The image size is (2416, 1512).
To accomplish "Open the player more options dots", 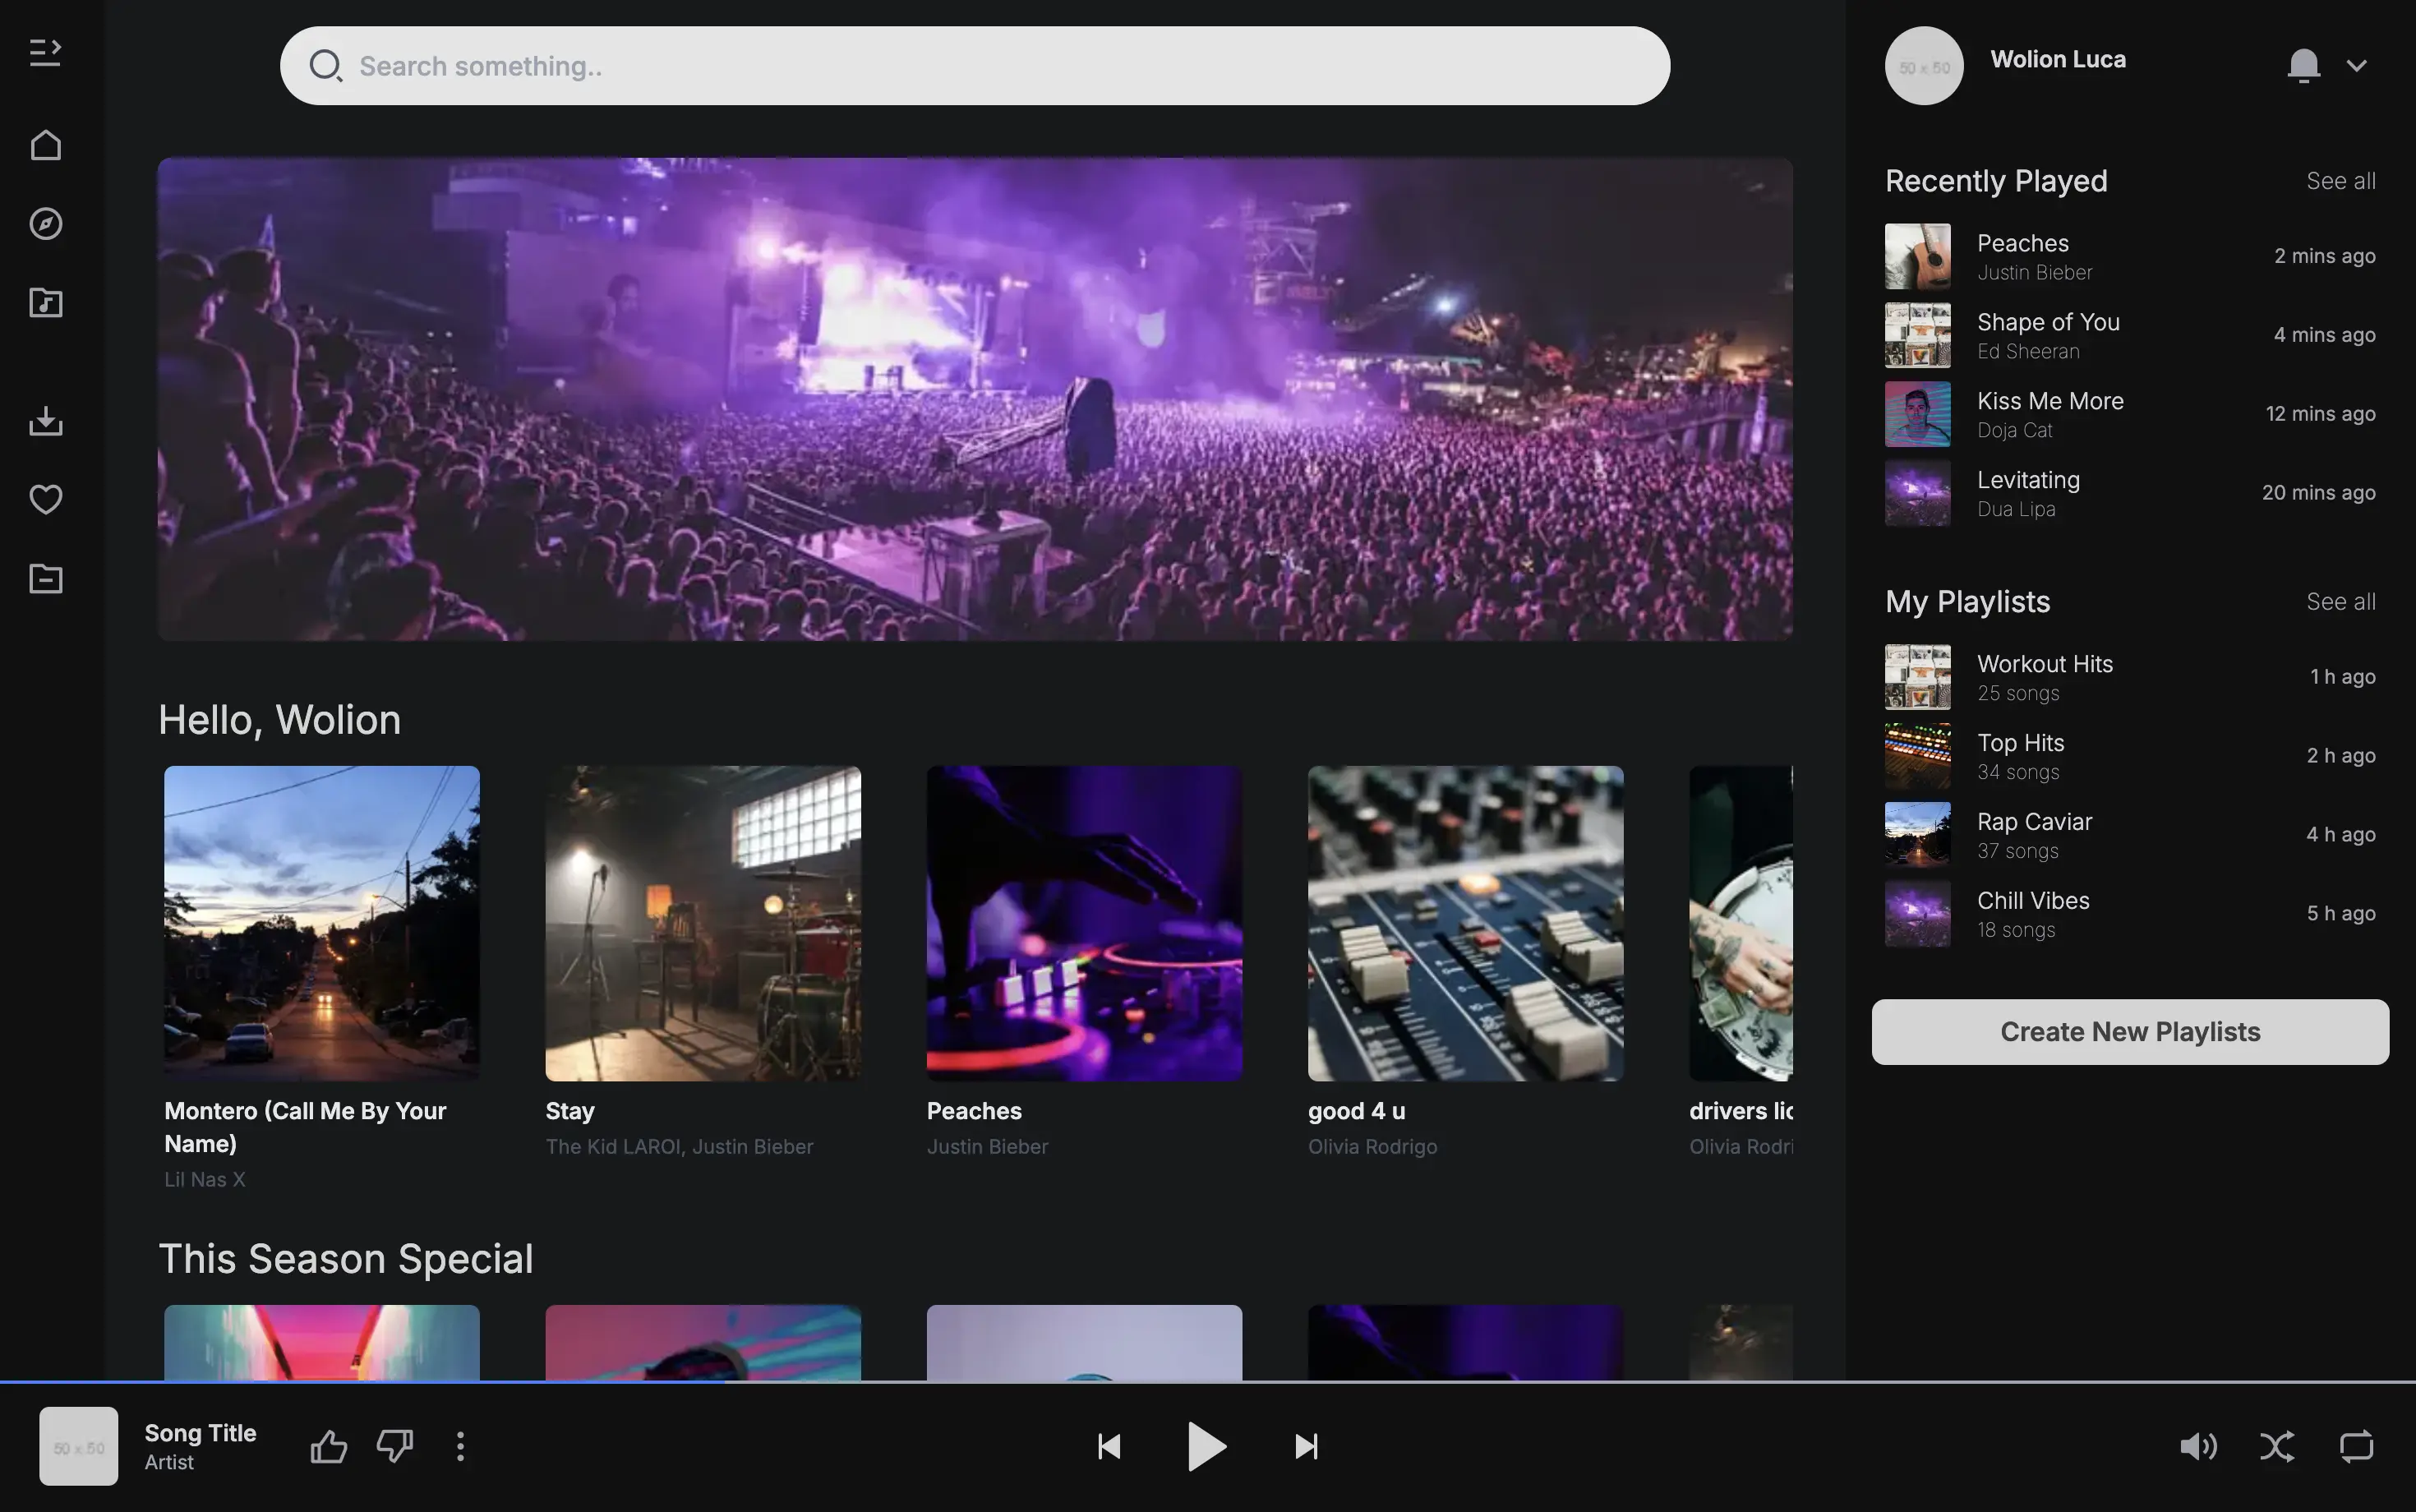I will pyautogui.click(x=460, y=1446).
